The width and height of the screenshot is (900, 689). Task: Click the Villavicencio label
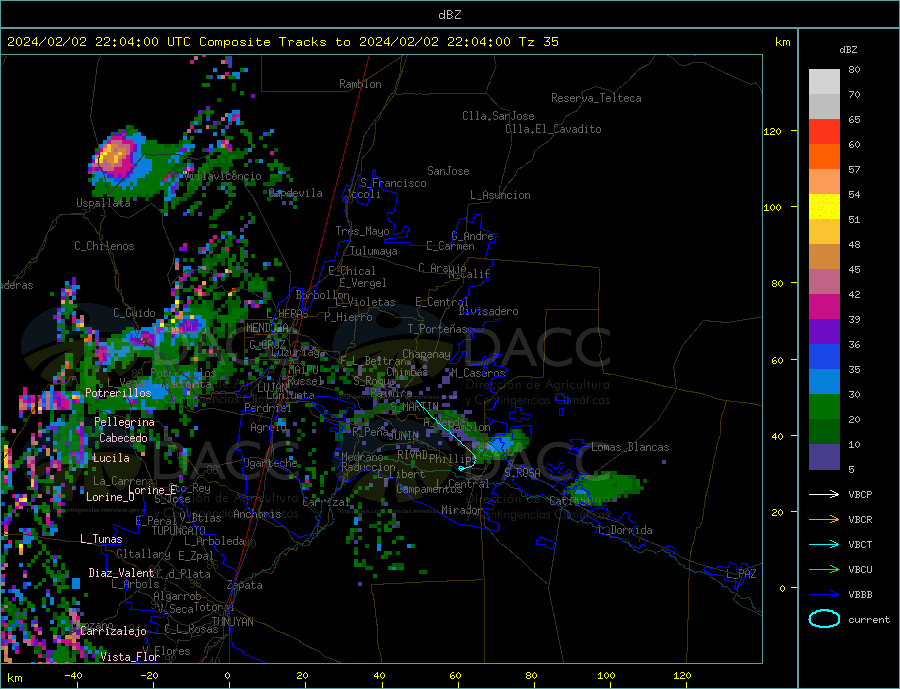point(223,176)
